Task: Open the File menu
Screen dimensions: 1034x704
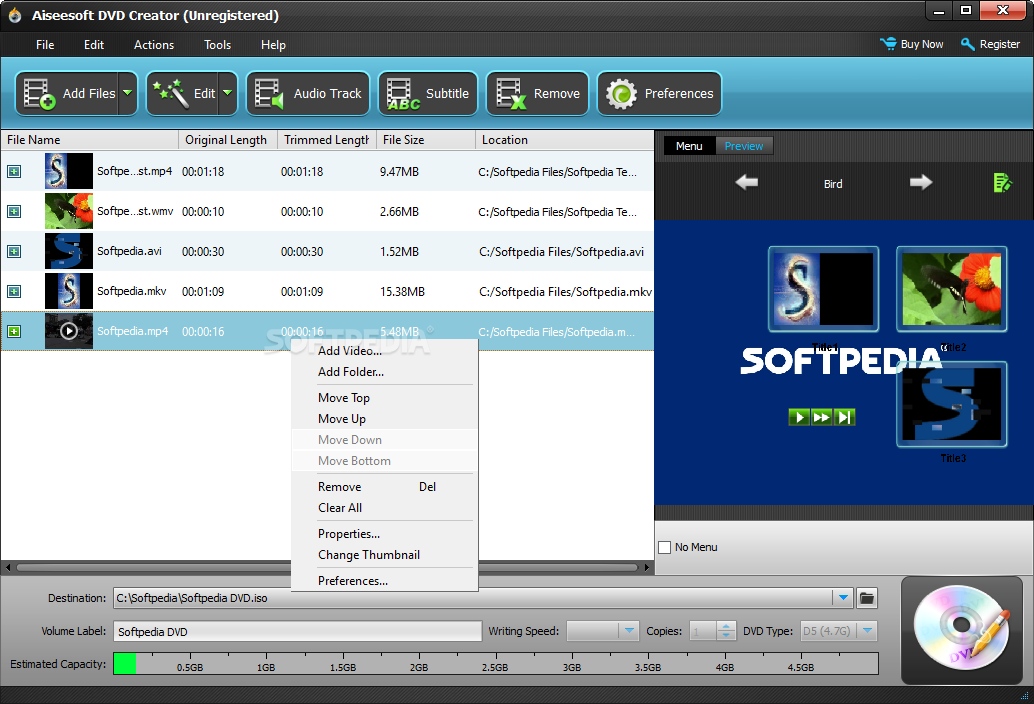Action: tap(45, 45)
